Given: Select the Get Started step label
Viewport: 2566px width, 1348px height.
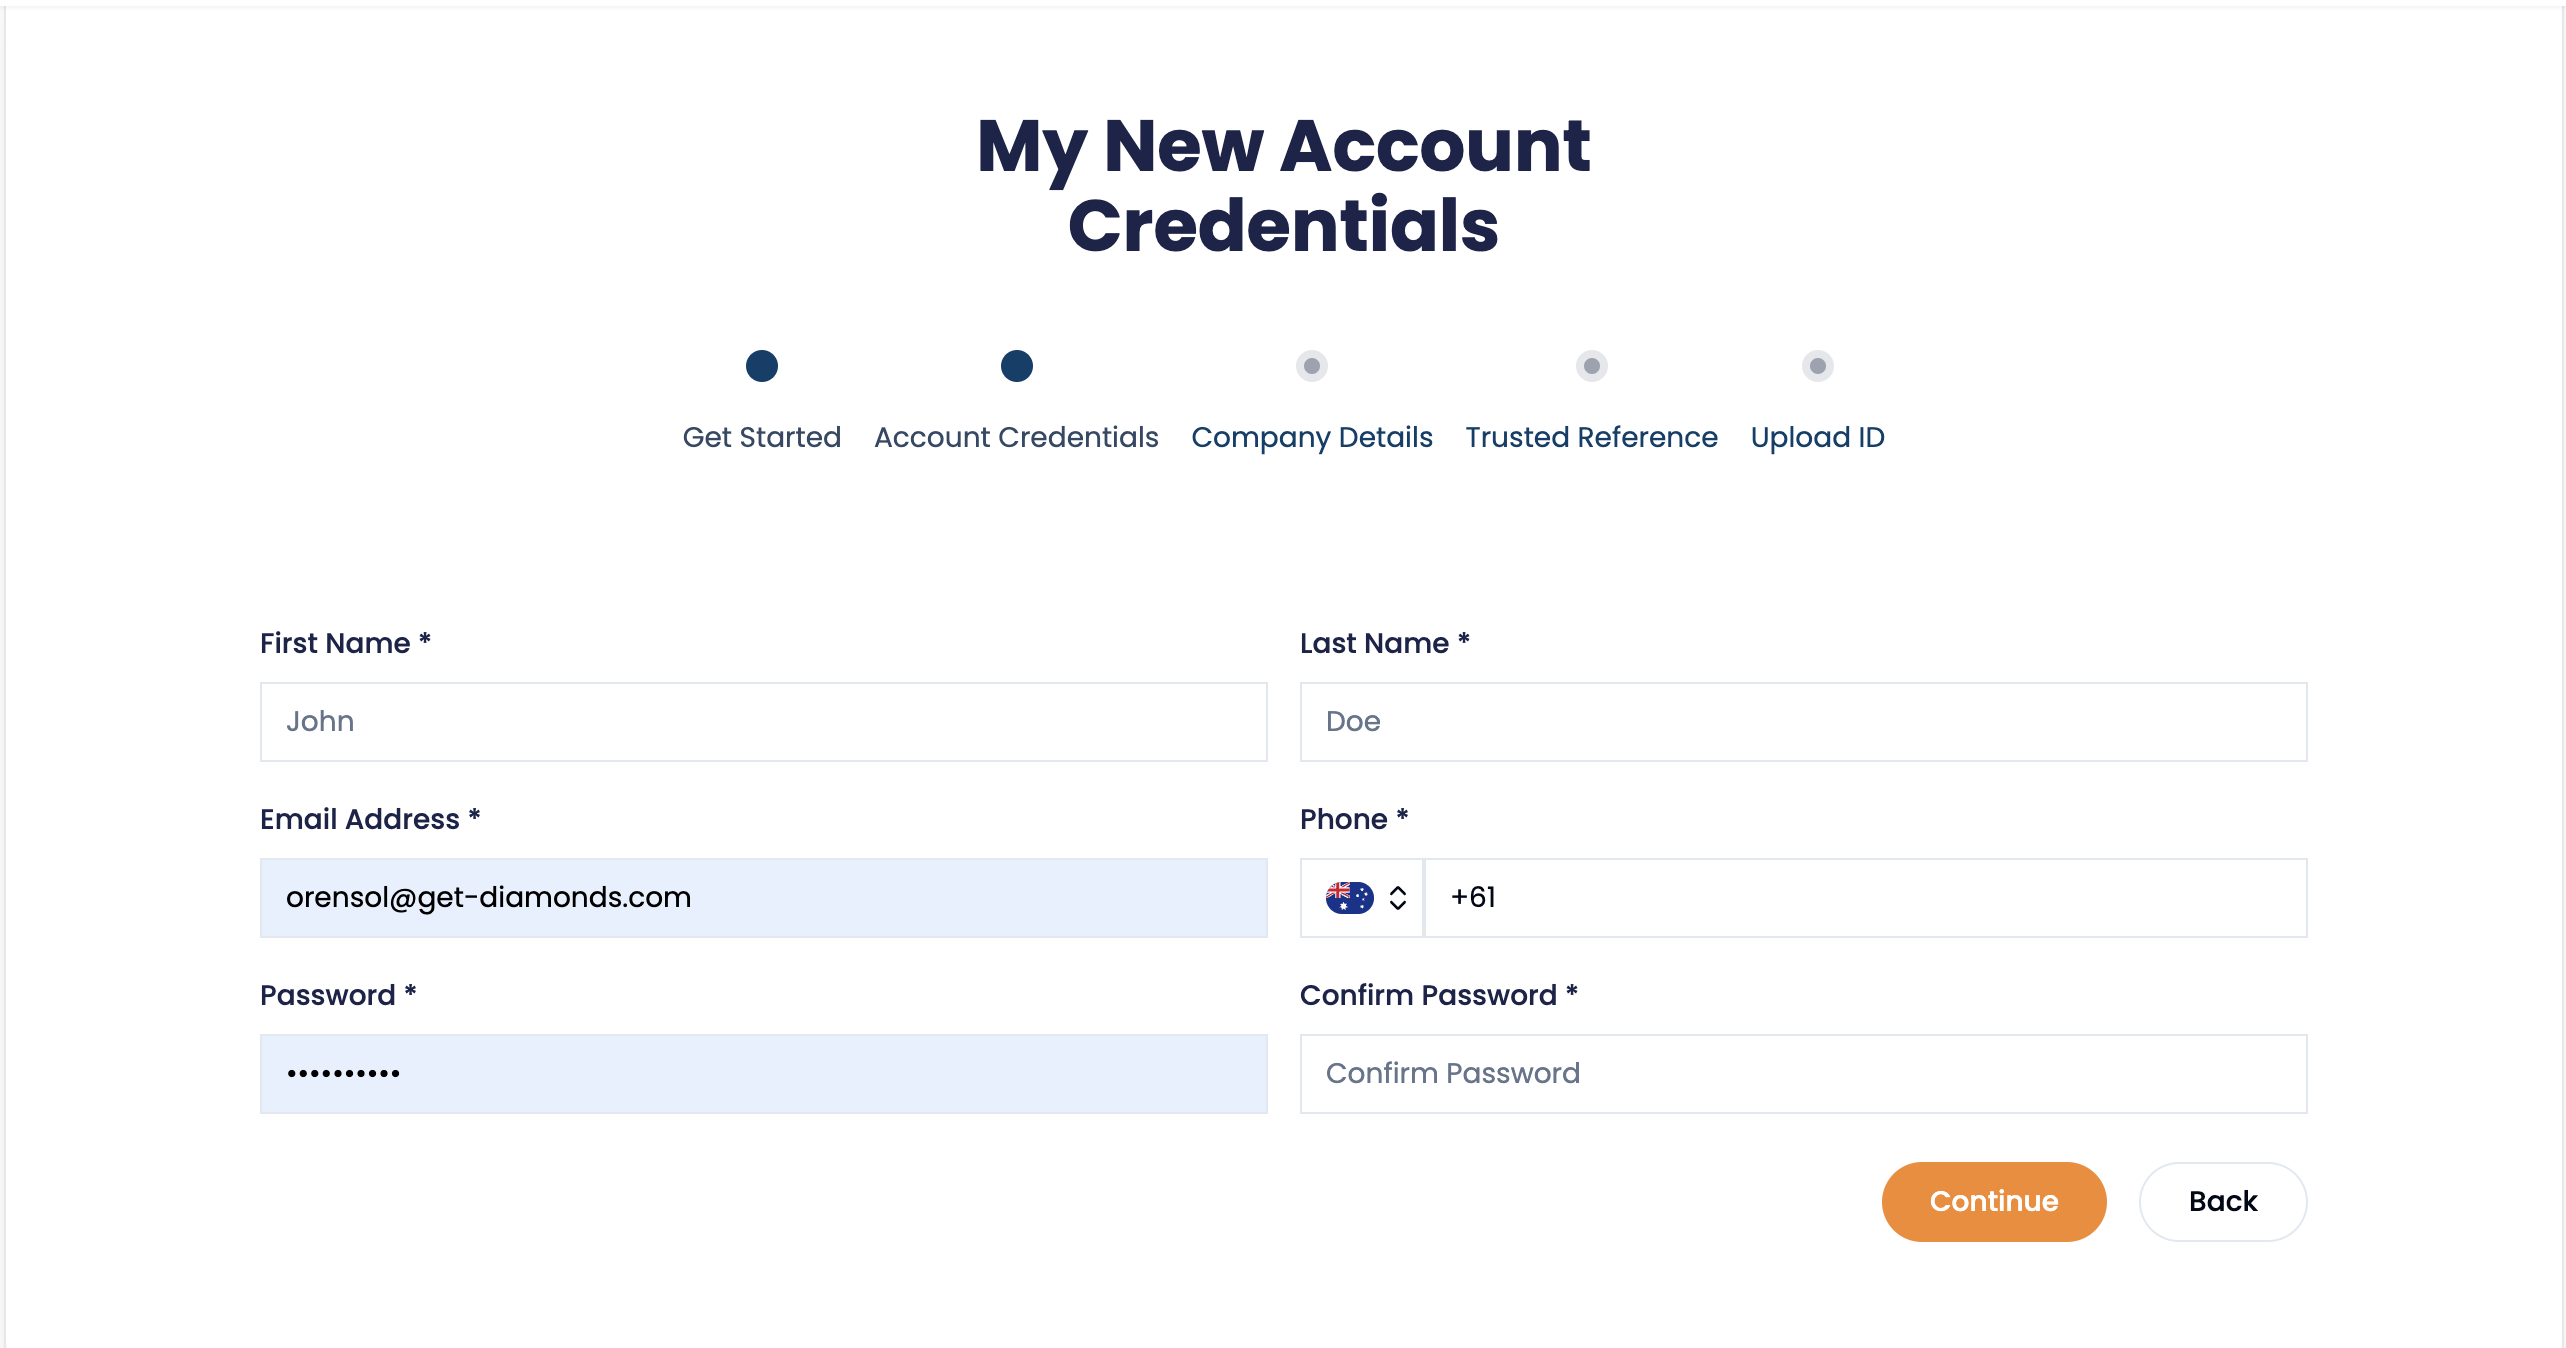Looking at the screenshot, I should [x=762, y=437].
